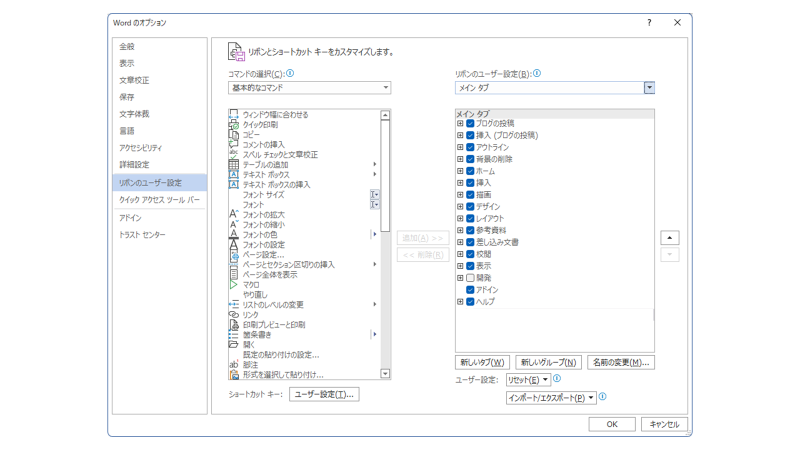Click the help question mark in title bar

(x=649, y=22)
